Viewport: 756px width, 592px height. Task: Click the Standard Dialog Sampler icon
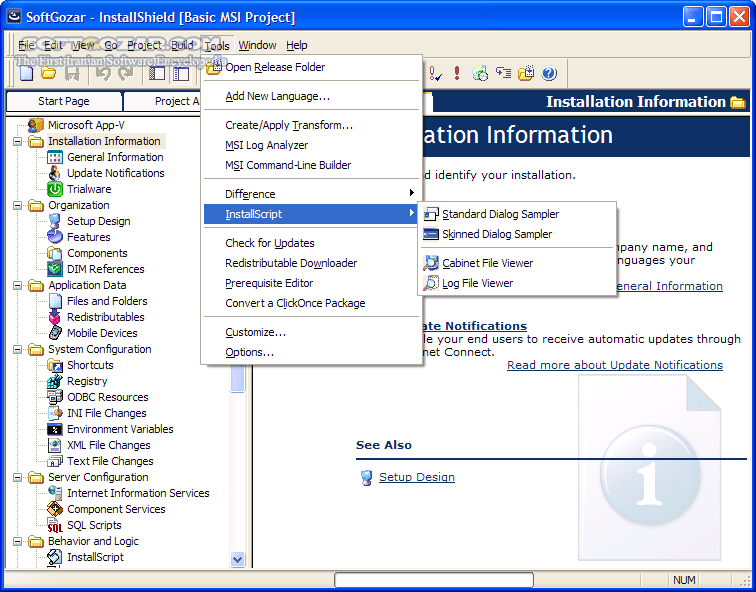click(x=431, y=214)
